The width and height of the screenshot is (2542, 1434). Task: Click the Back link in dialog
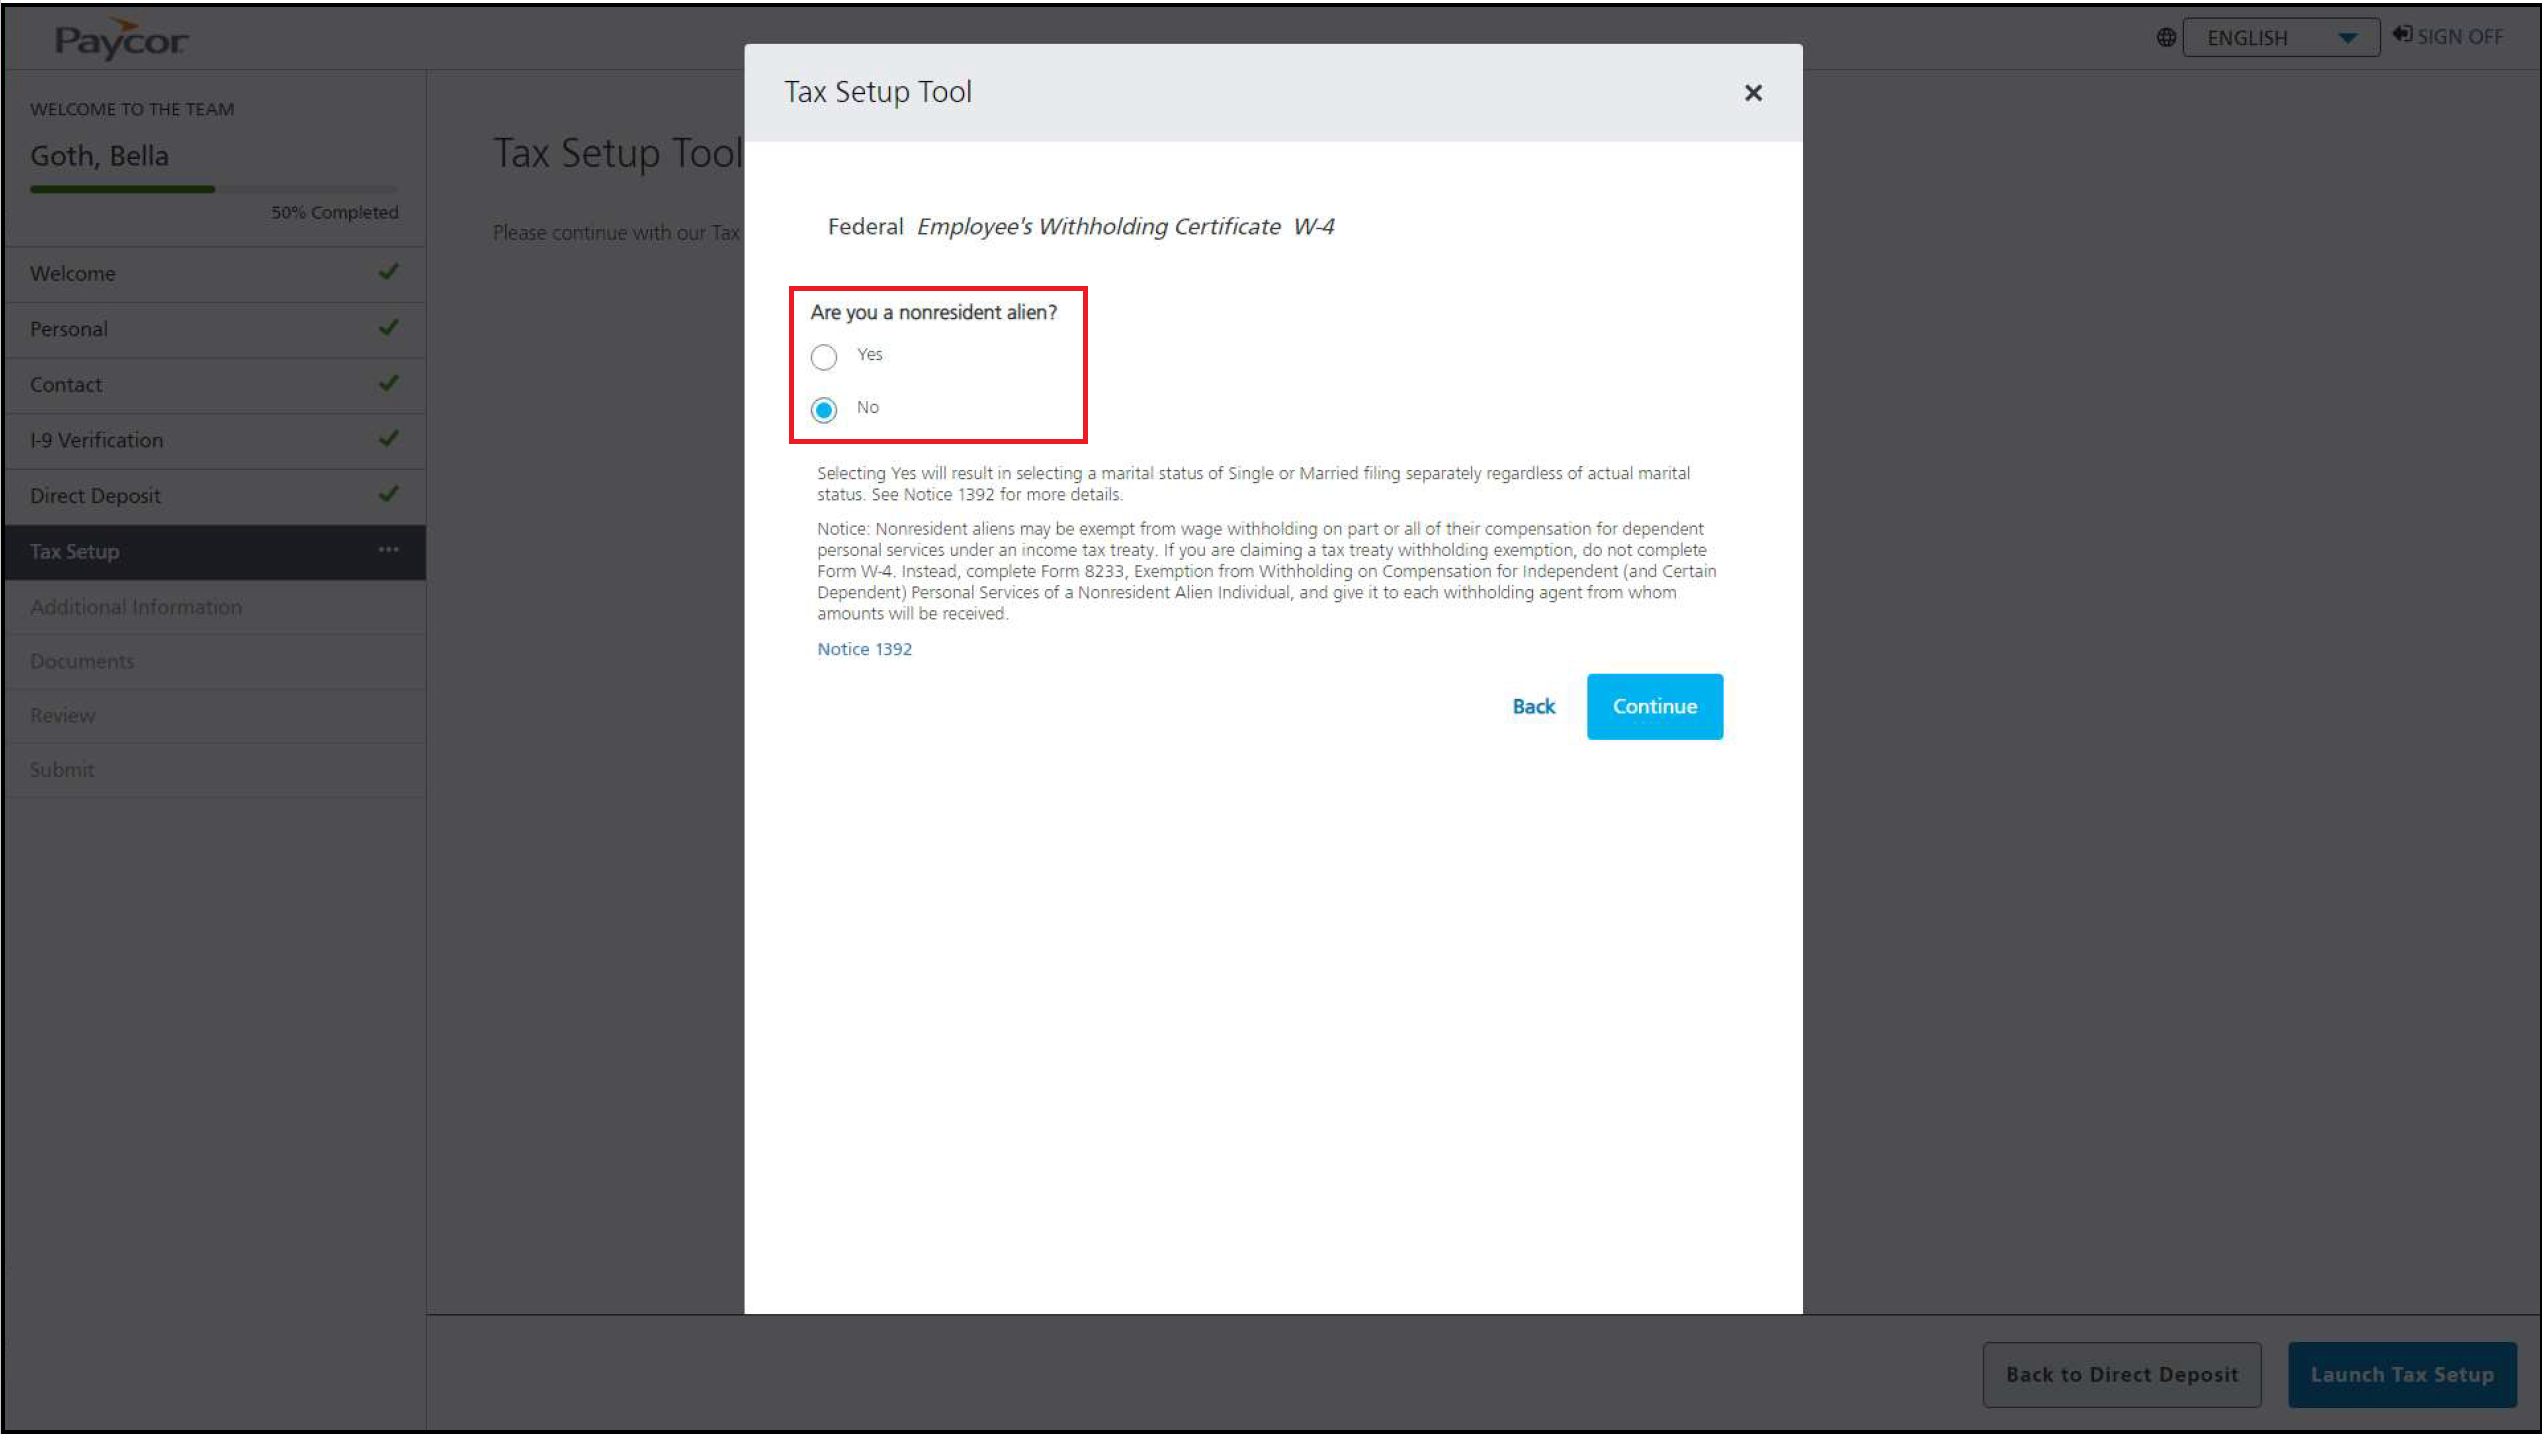pyautogui.click(x=1533, y=707)
